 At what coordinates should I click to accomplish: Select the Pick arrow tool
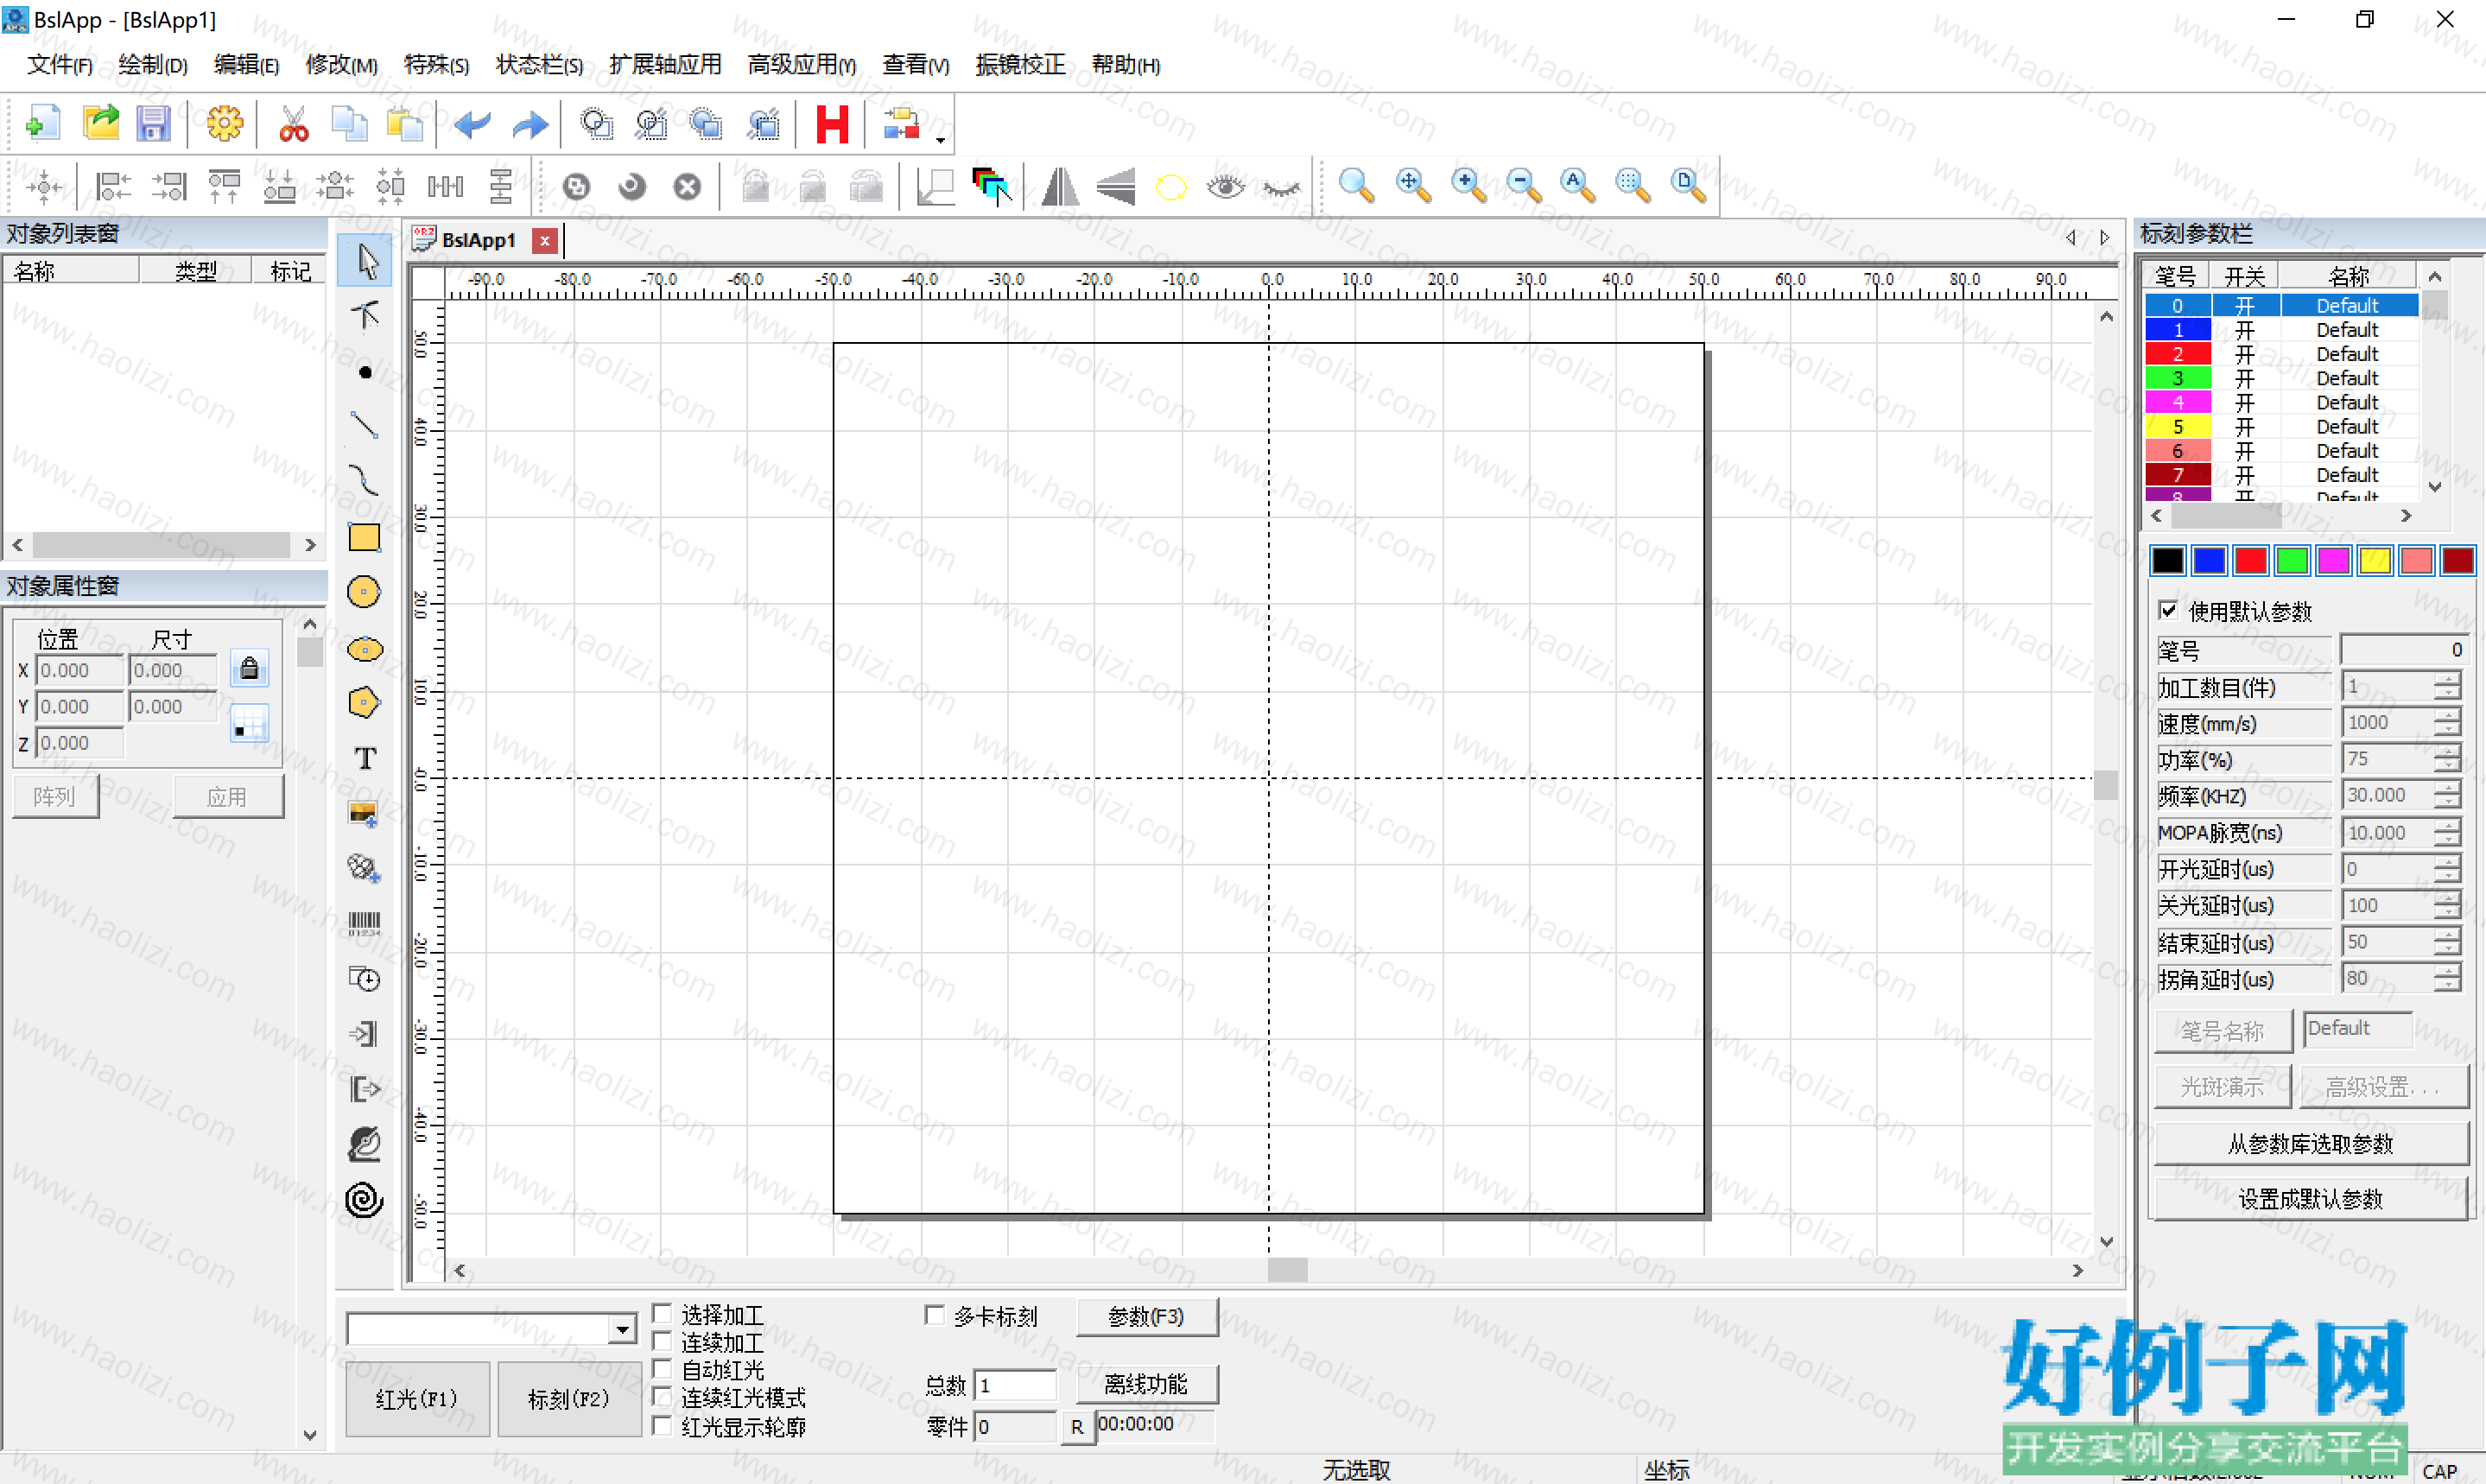click(366, 260)
